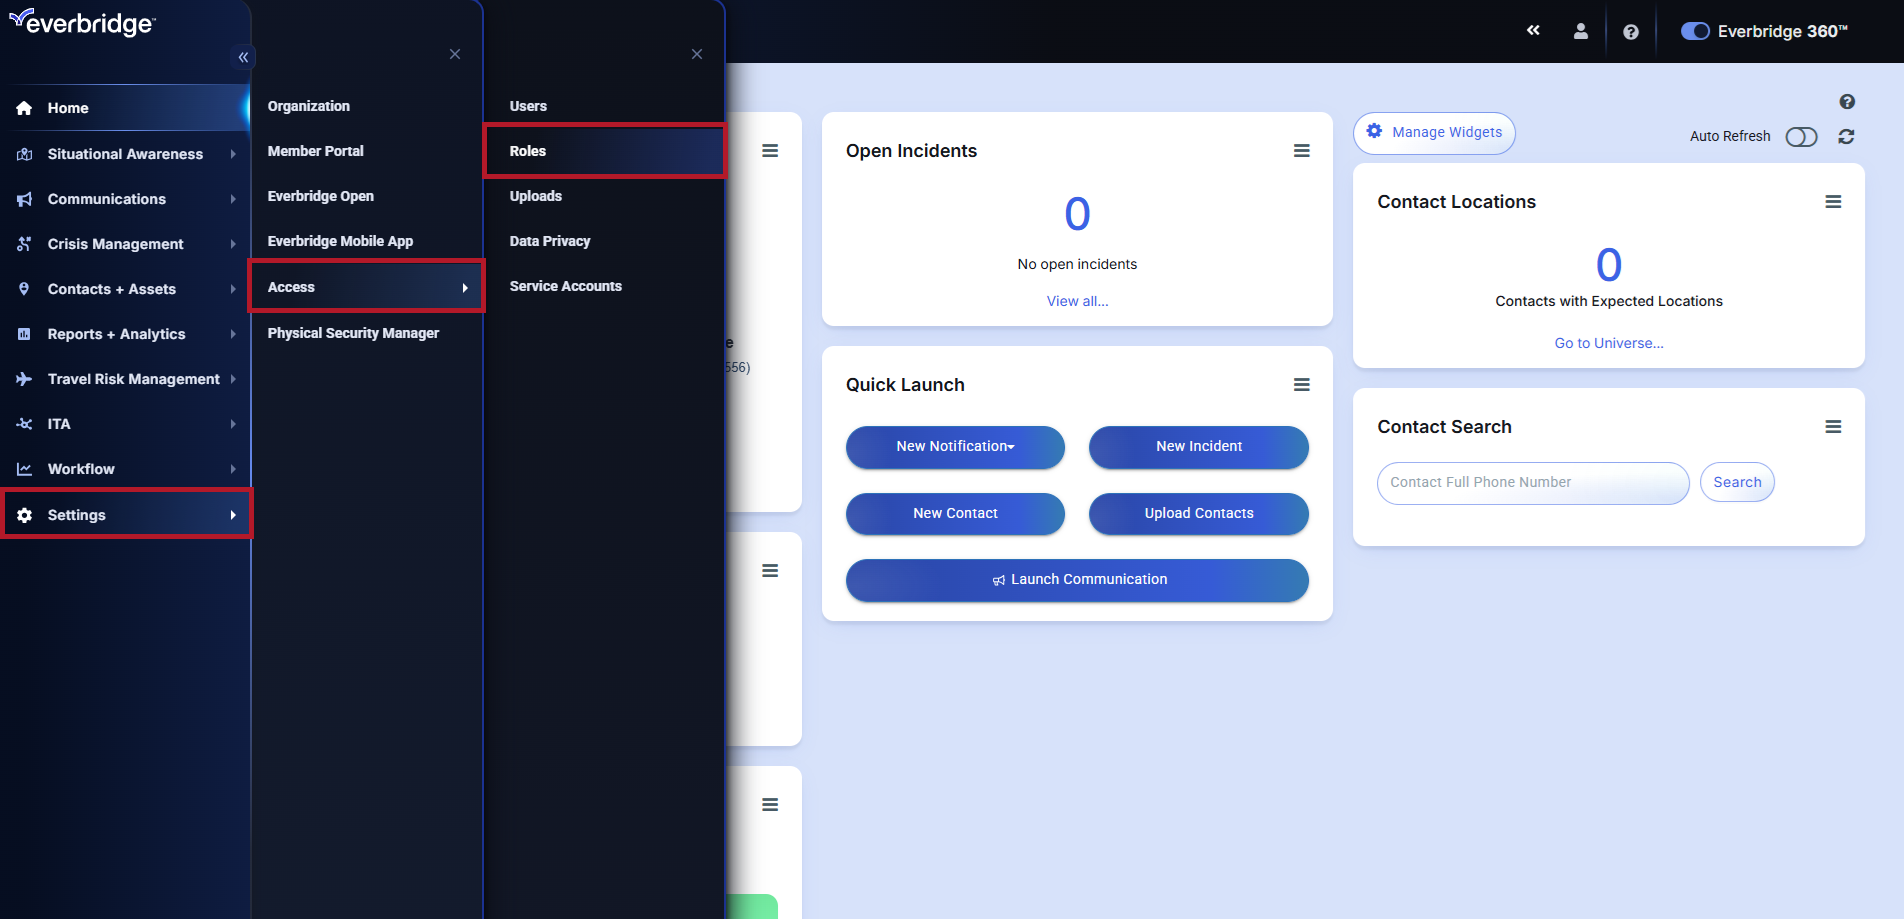Select Service Accounts in the submenu

565,286
